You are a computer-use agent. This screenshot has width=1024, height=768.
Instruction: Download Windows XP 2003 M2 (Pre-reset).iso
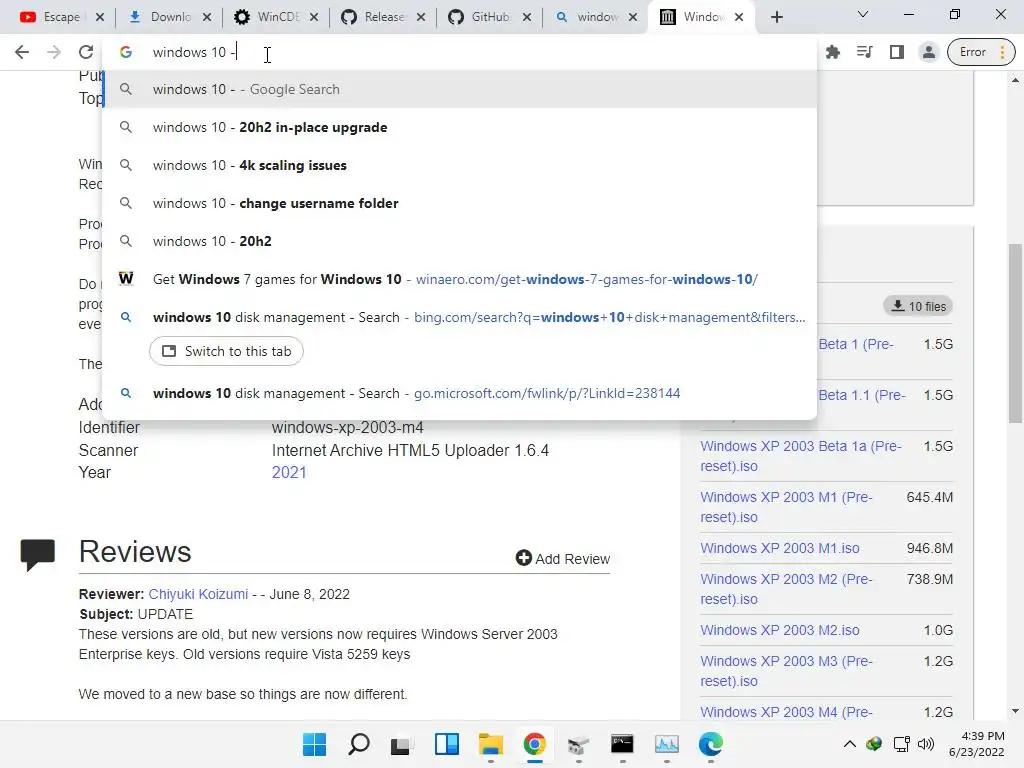point(786,589)
